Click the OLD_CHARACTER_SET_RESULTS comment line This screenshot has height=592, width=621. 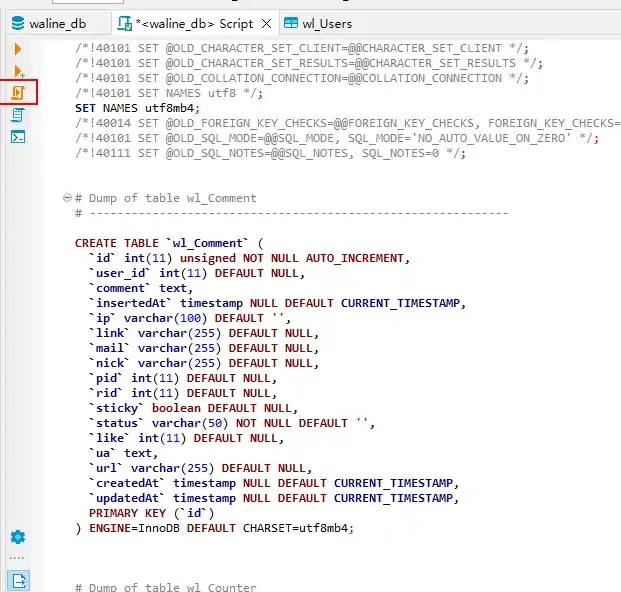(x=309, y=63)
